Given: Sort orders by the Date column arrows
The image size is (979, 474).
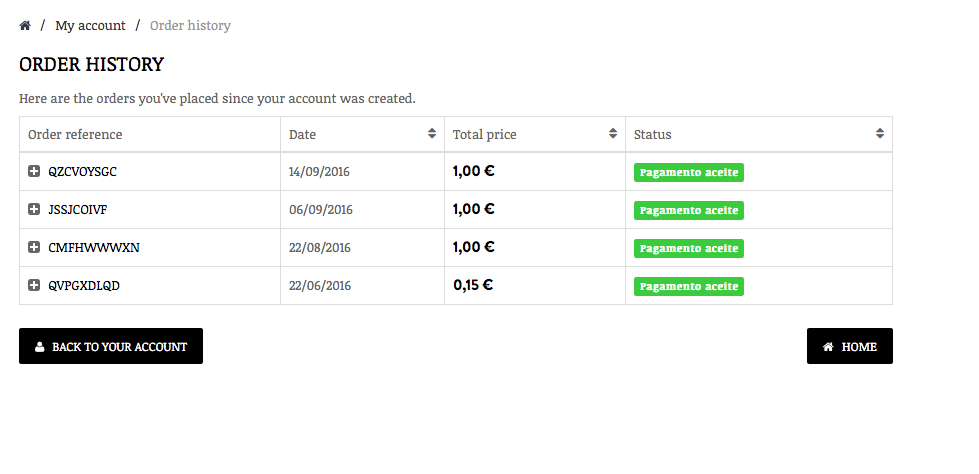Looking at the screenshot, I should tap(432, 134).
